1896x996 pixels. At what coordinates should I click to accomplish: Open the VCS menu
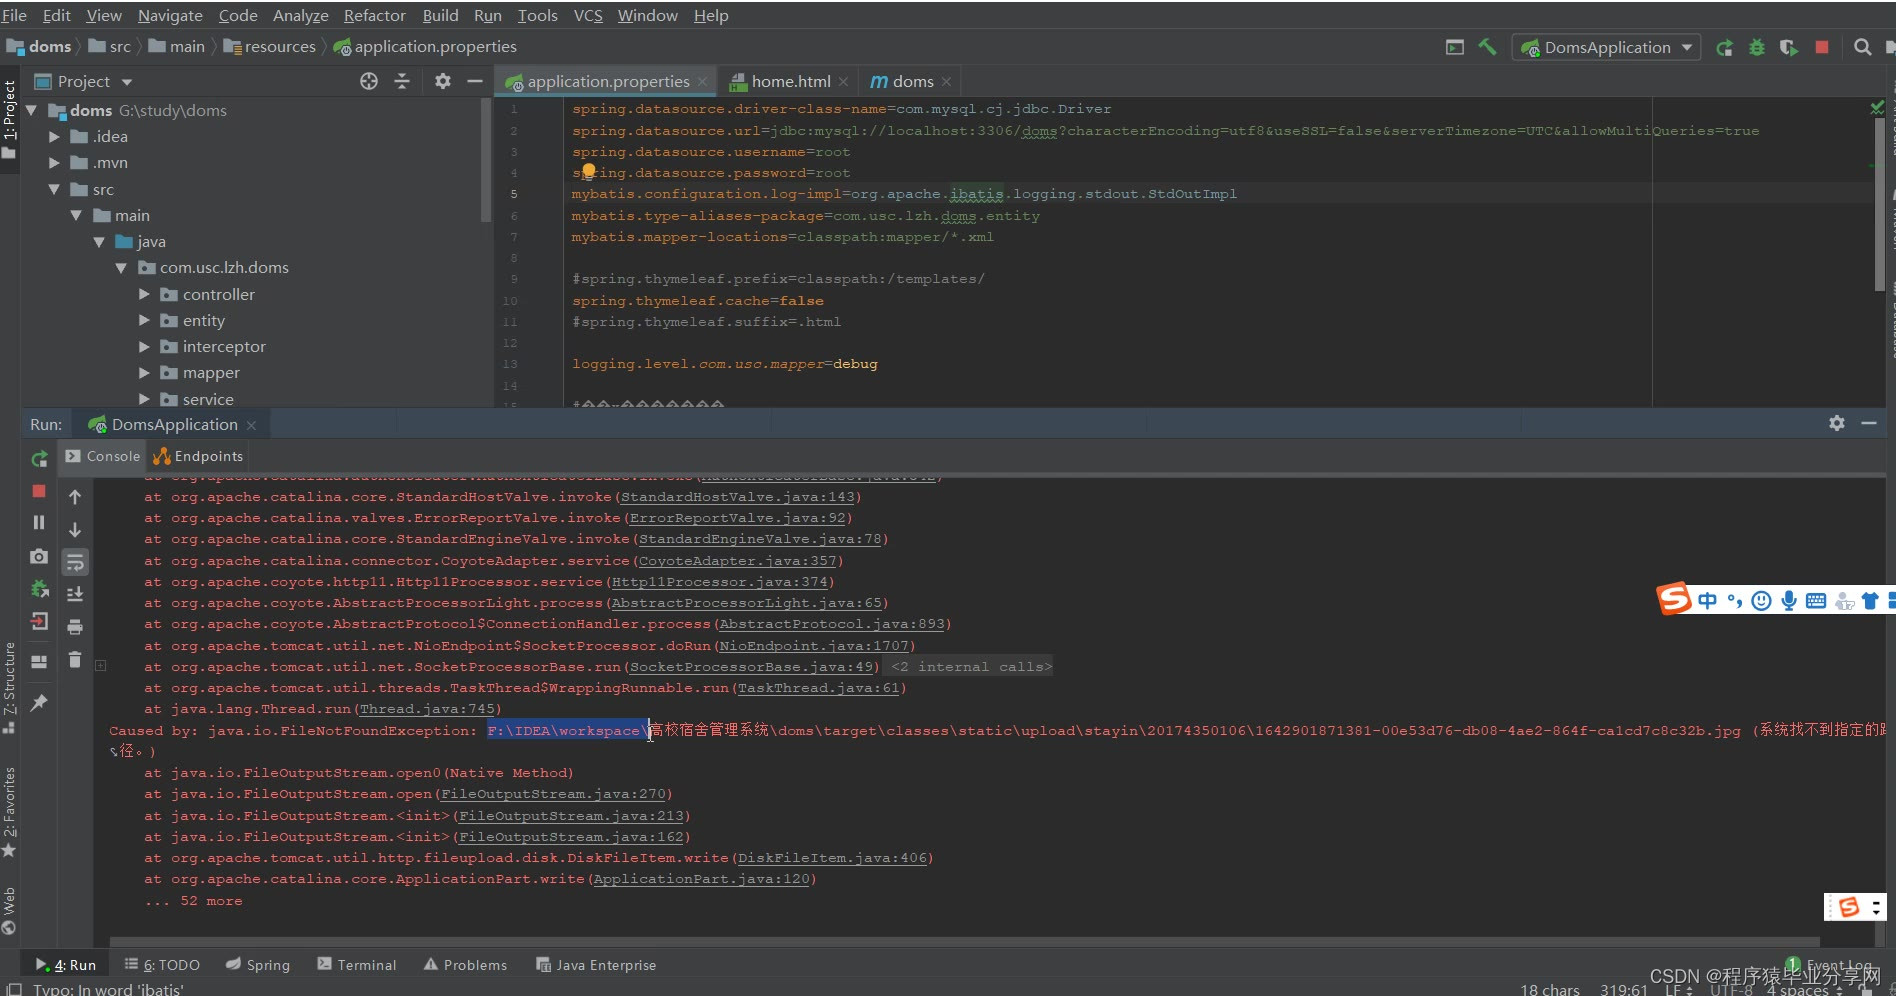[x=588, y=16]
